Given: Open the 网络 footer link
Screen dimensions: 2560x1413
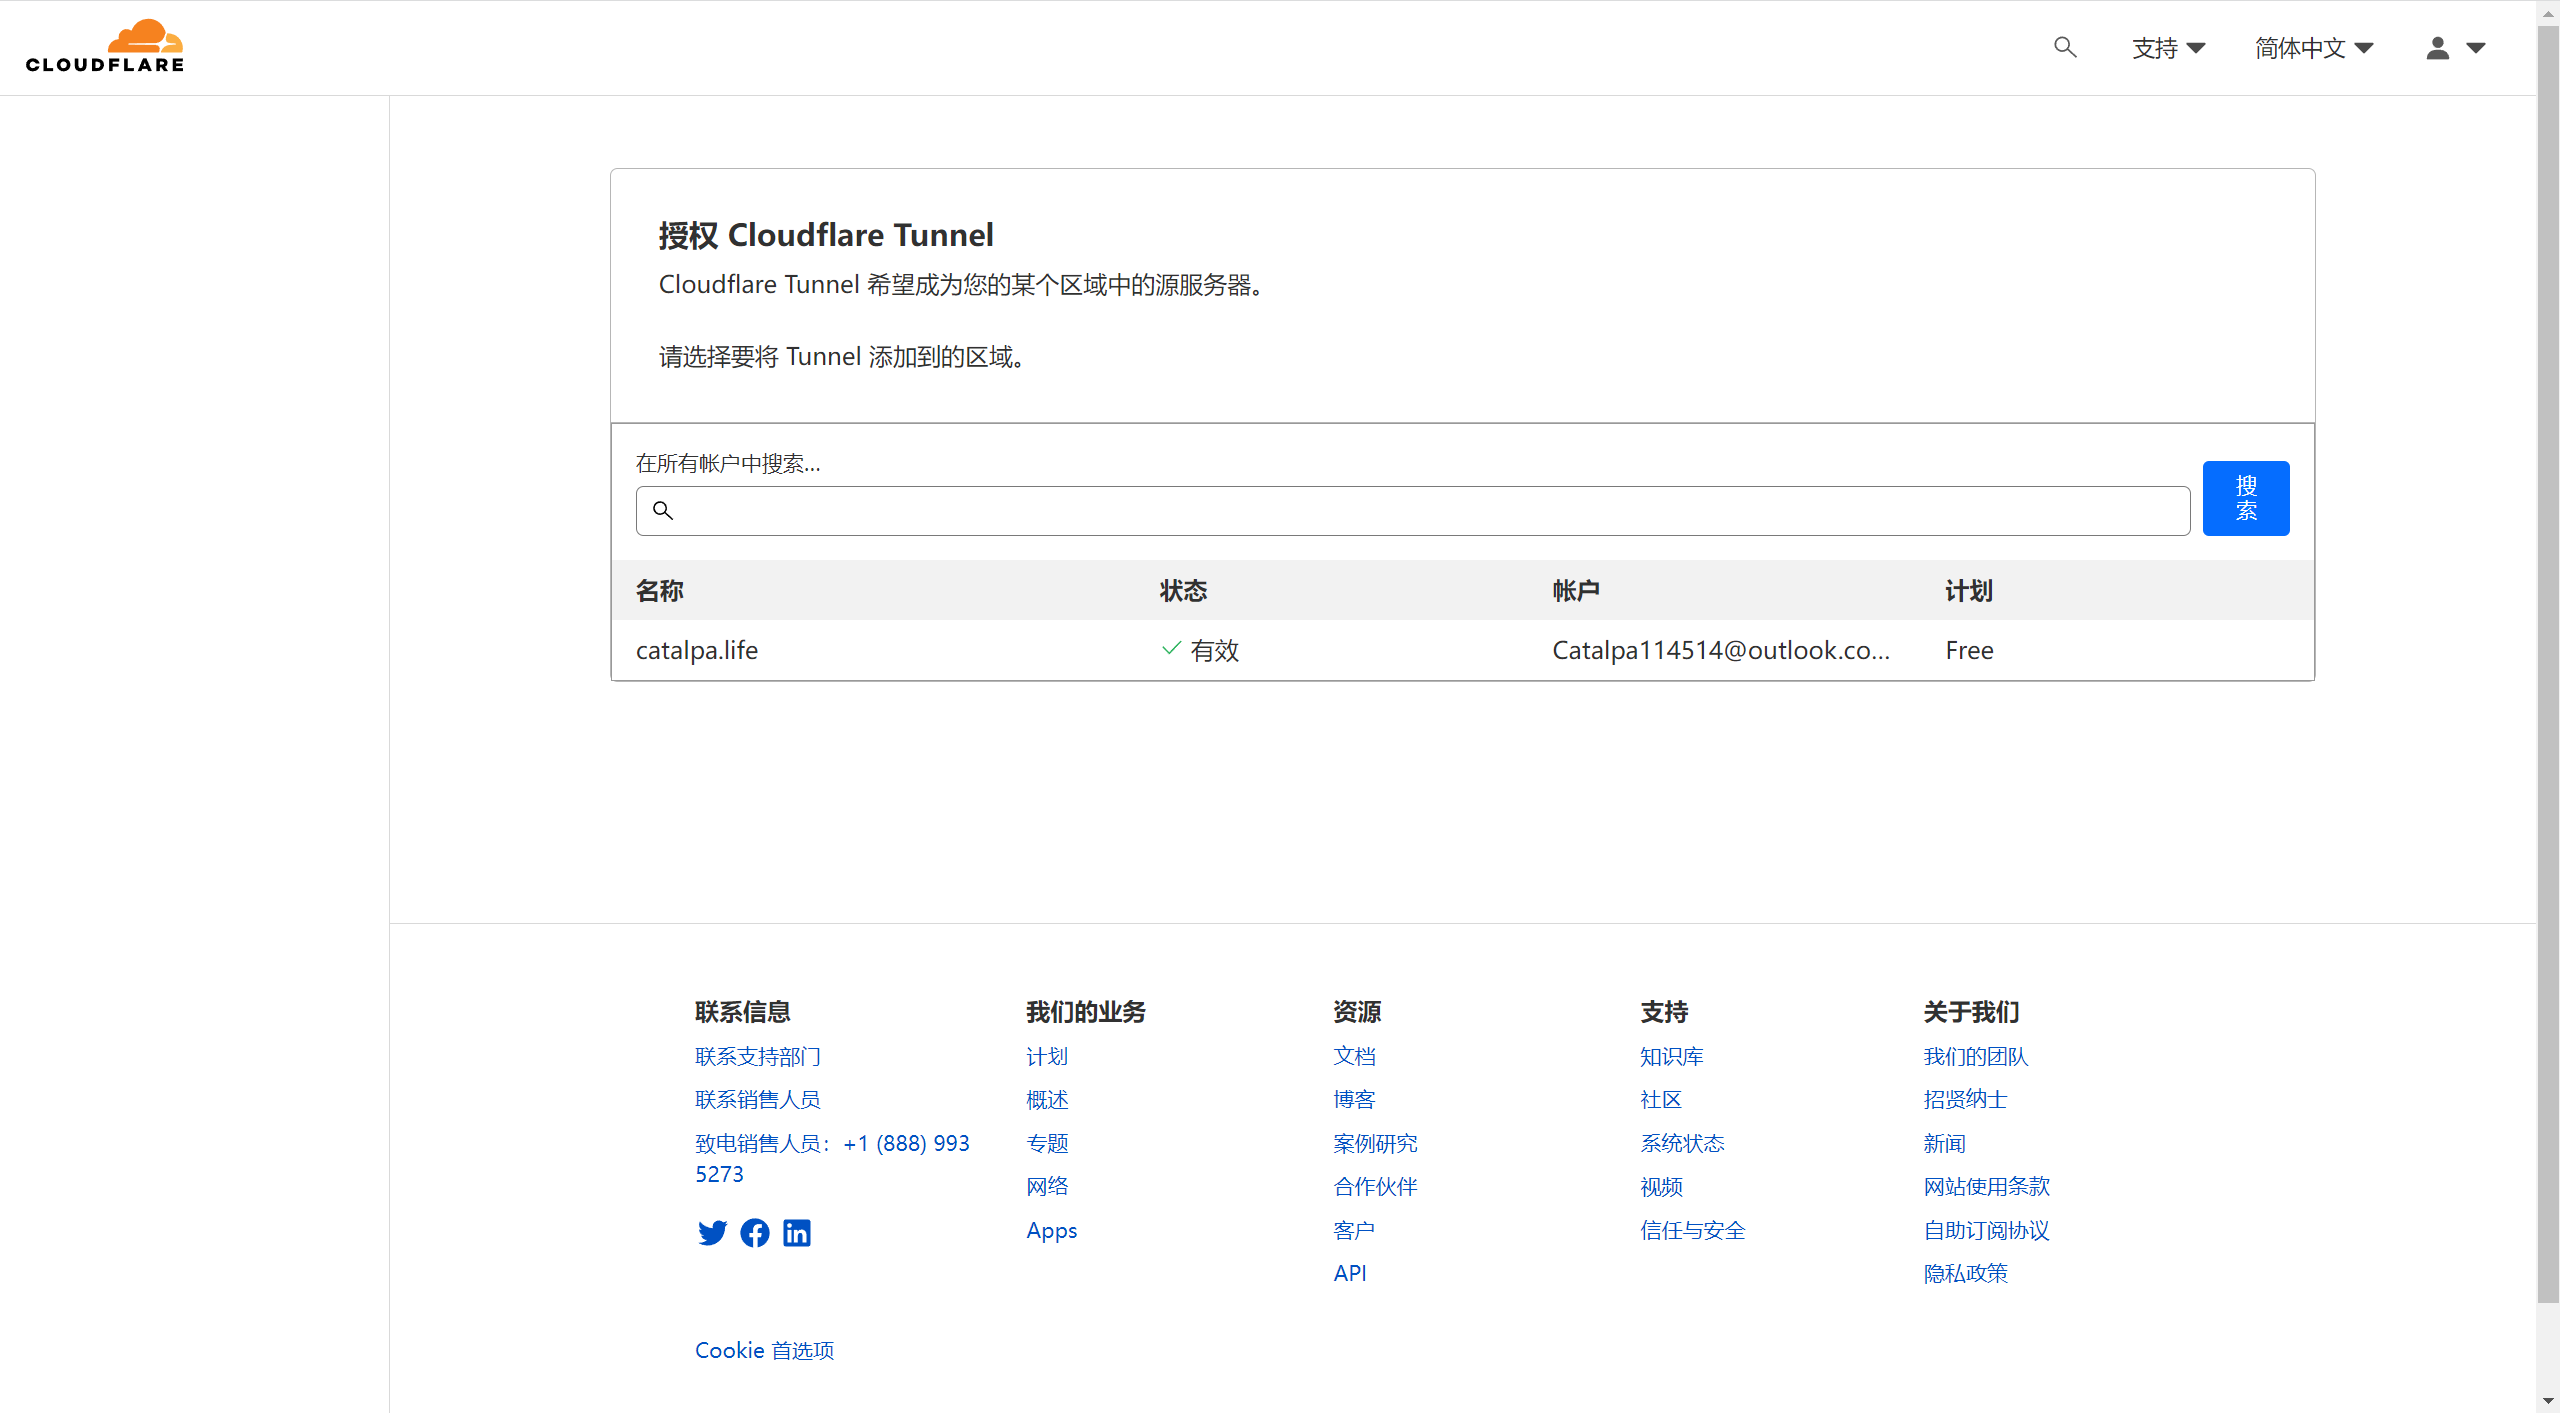Looking at the screenshot, I should coord(1047,1186).
